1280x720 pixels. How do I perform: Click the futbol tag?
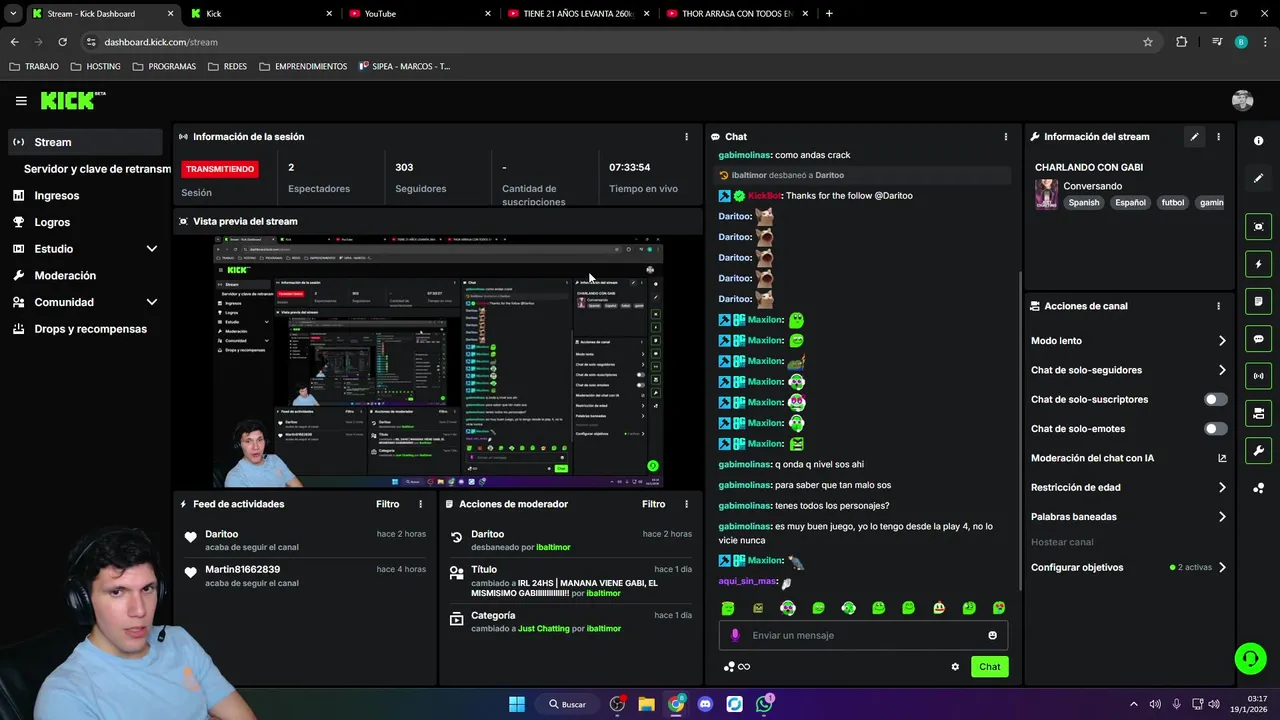pos(1172,203)
